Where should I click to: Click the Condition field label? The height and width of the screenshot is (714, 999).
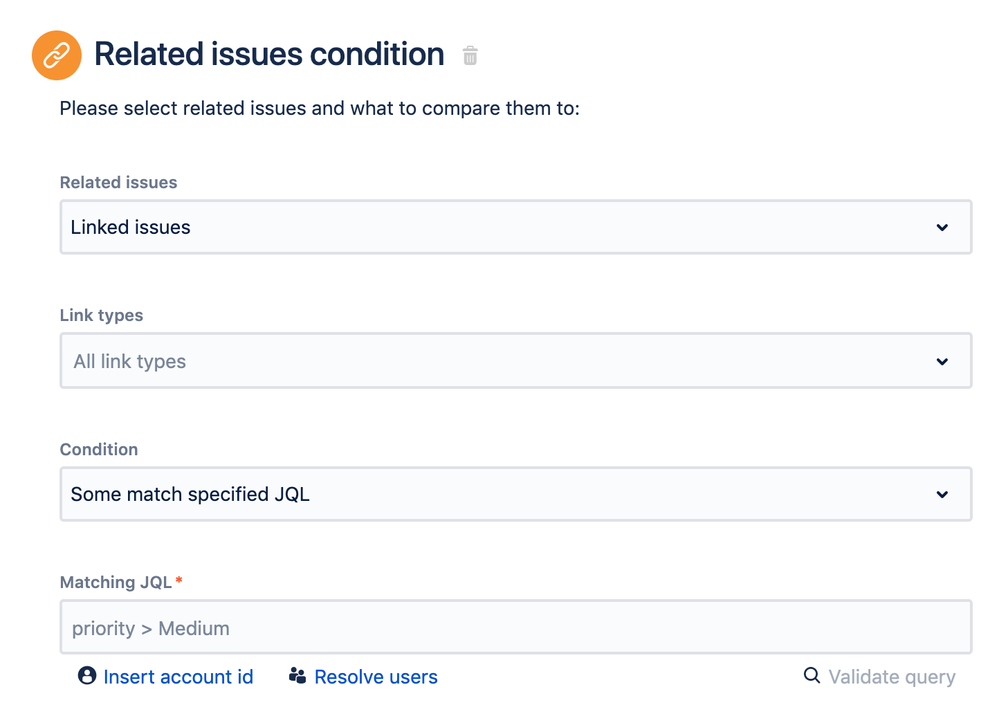pos(99,449)
